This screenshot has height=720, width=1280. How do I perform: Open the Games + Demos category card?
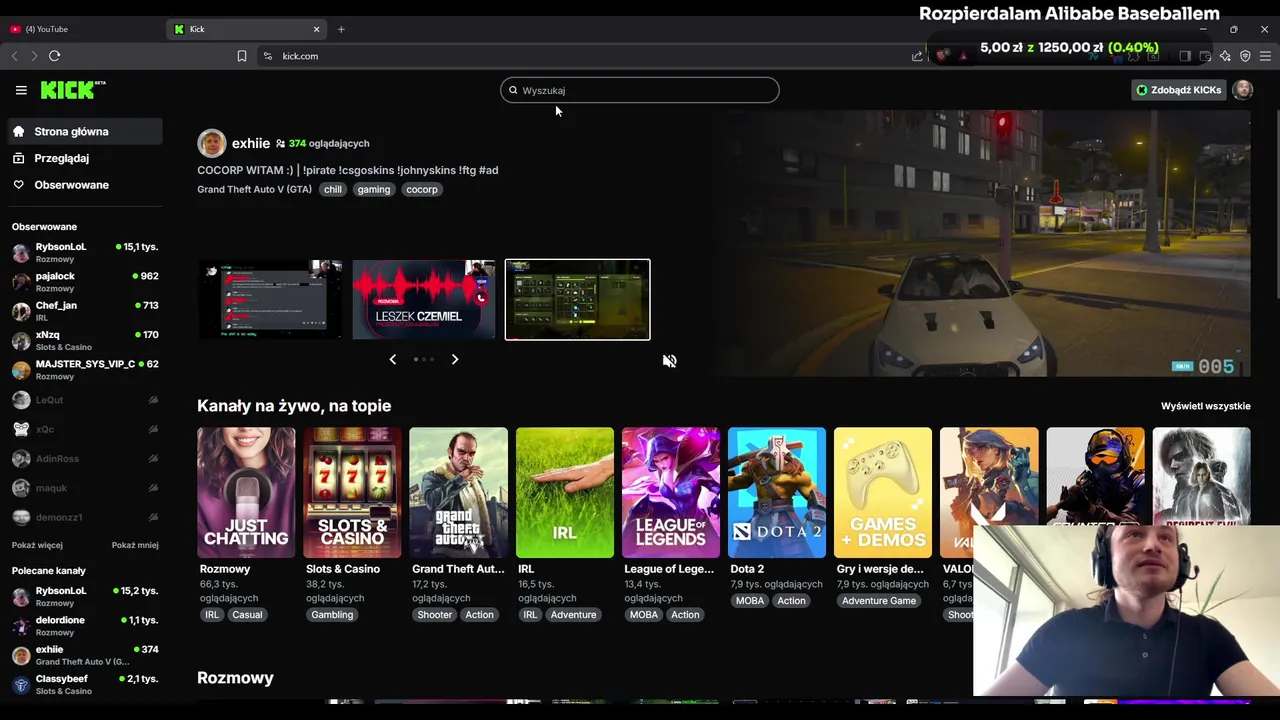[883, 493]
